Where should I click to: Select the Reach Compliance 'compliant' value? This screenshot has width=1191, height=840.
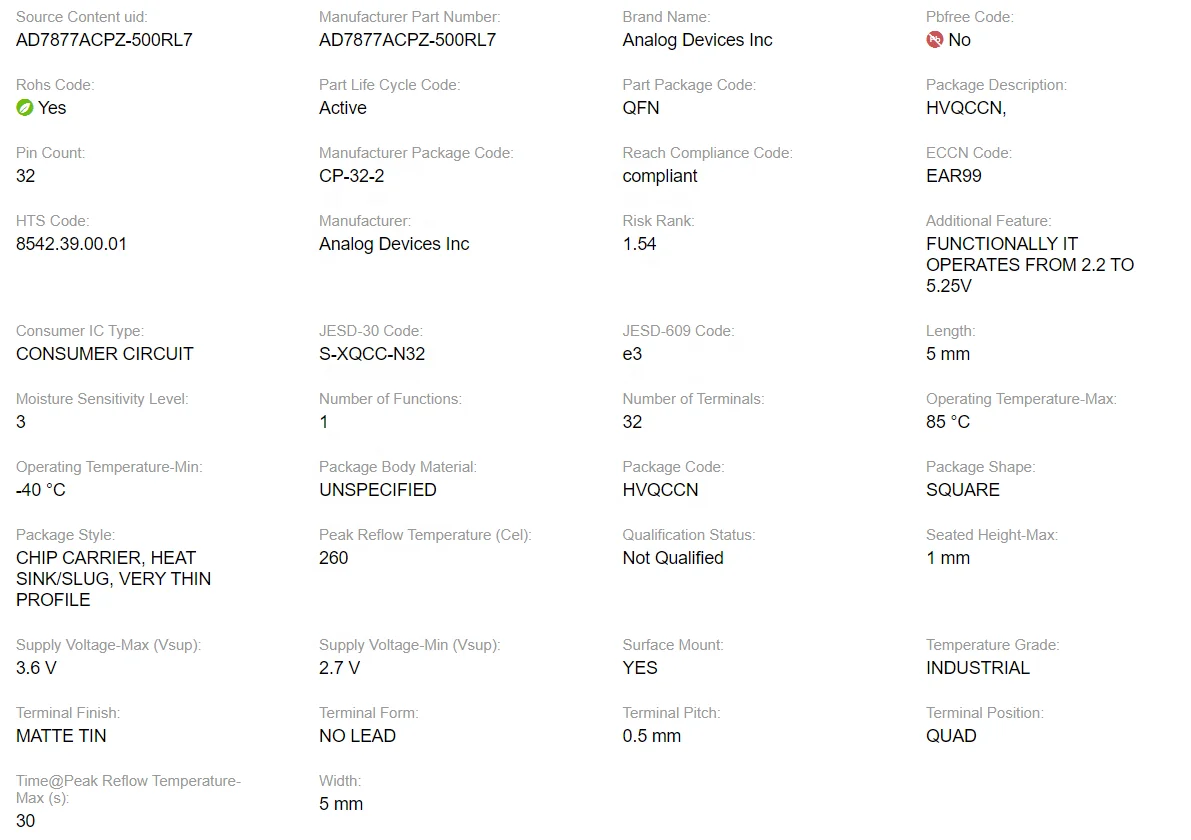[x=660, y=176]
